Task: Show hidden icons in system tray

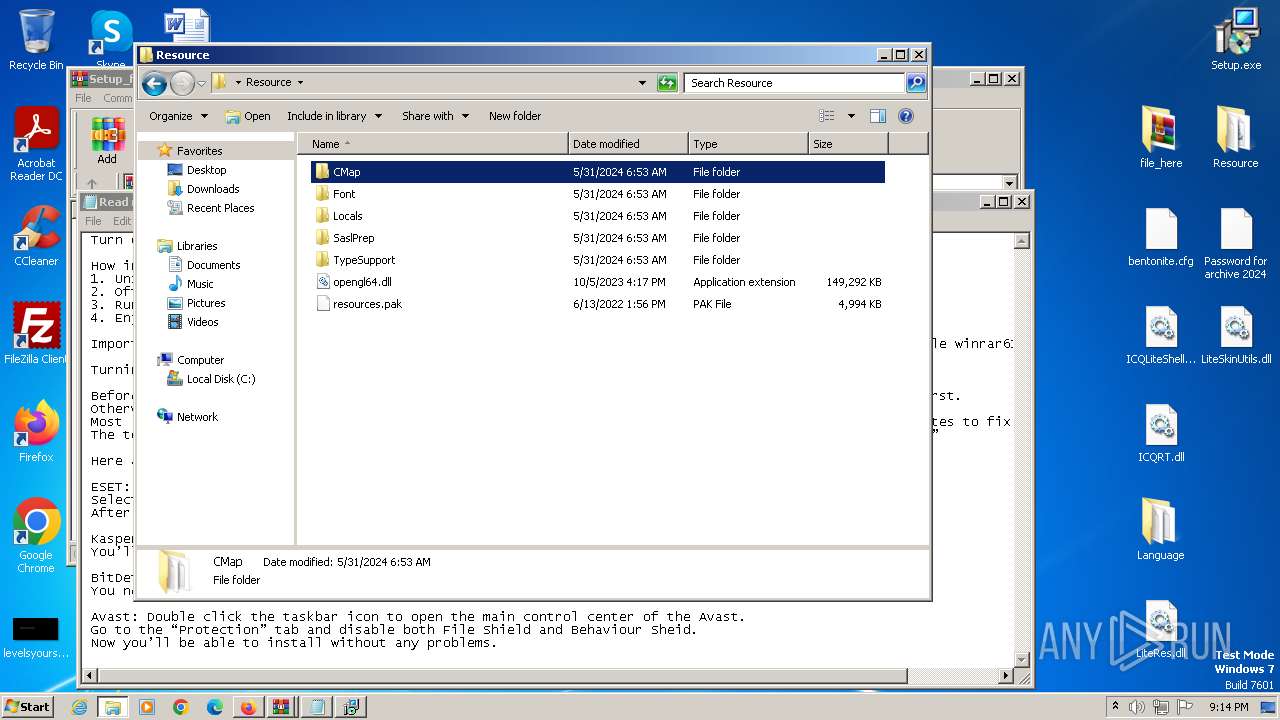Action: click(1115, 706)
